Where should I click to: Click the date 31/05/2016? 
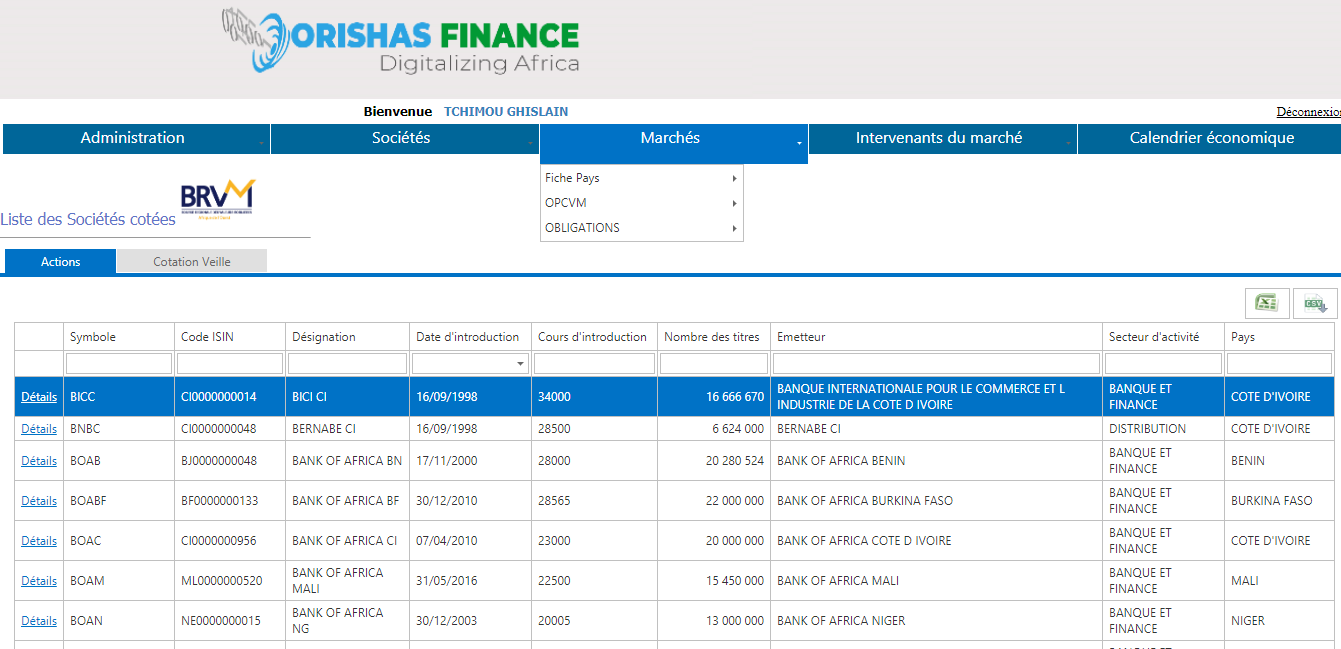coord(447,581)
